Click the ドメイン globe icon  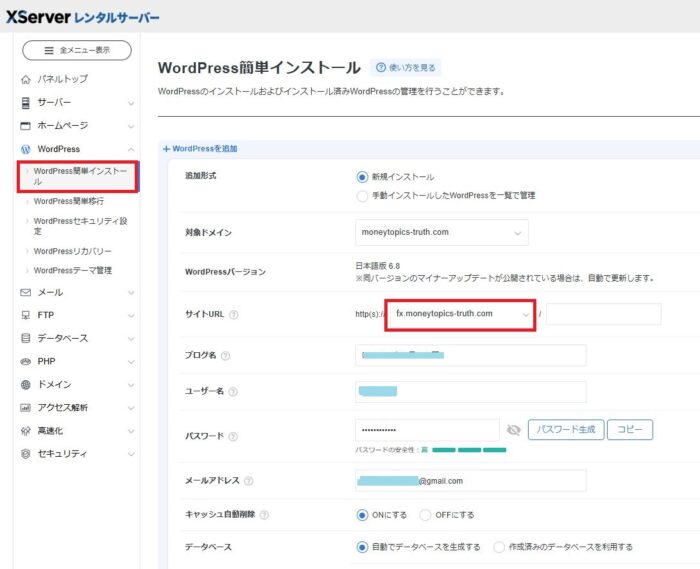(26, 384)
